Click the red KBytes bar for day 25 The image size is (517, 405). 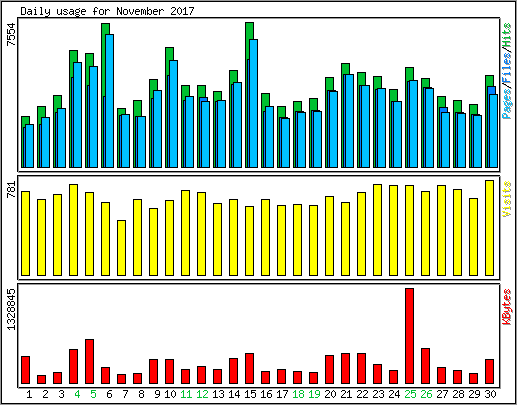tap(409, 336)
